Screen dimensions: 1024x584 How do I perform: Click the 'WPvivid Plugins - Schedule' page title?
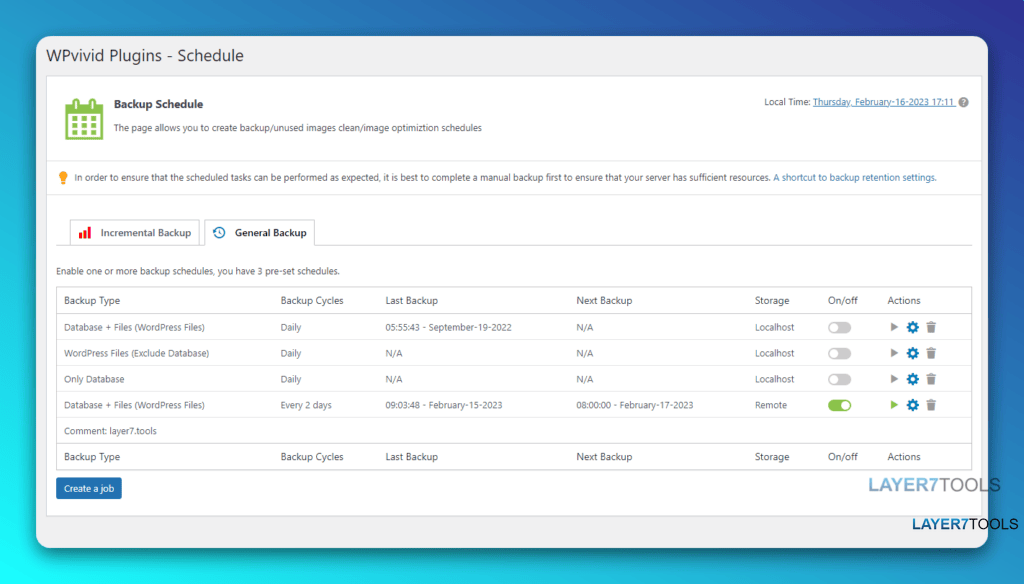tap(145, 56)
